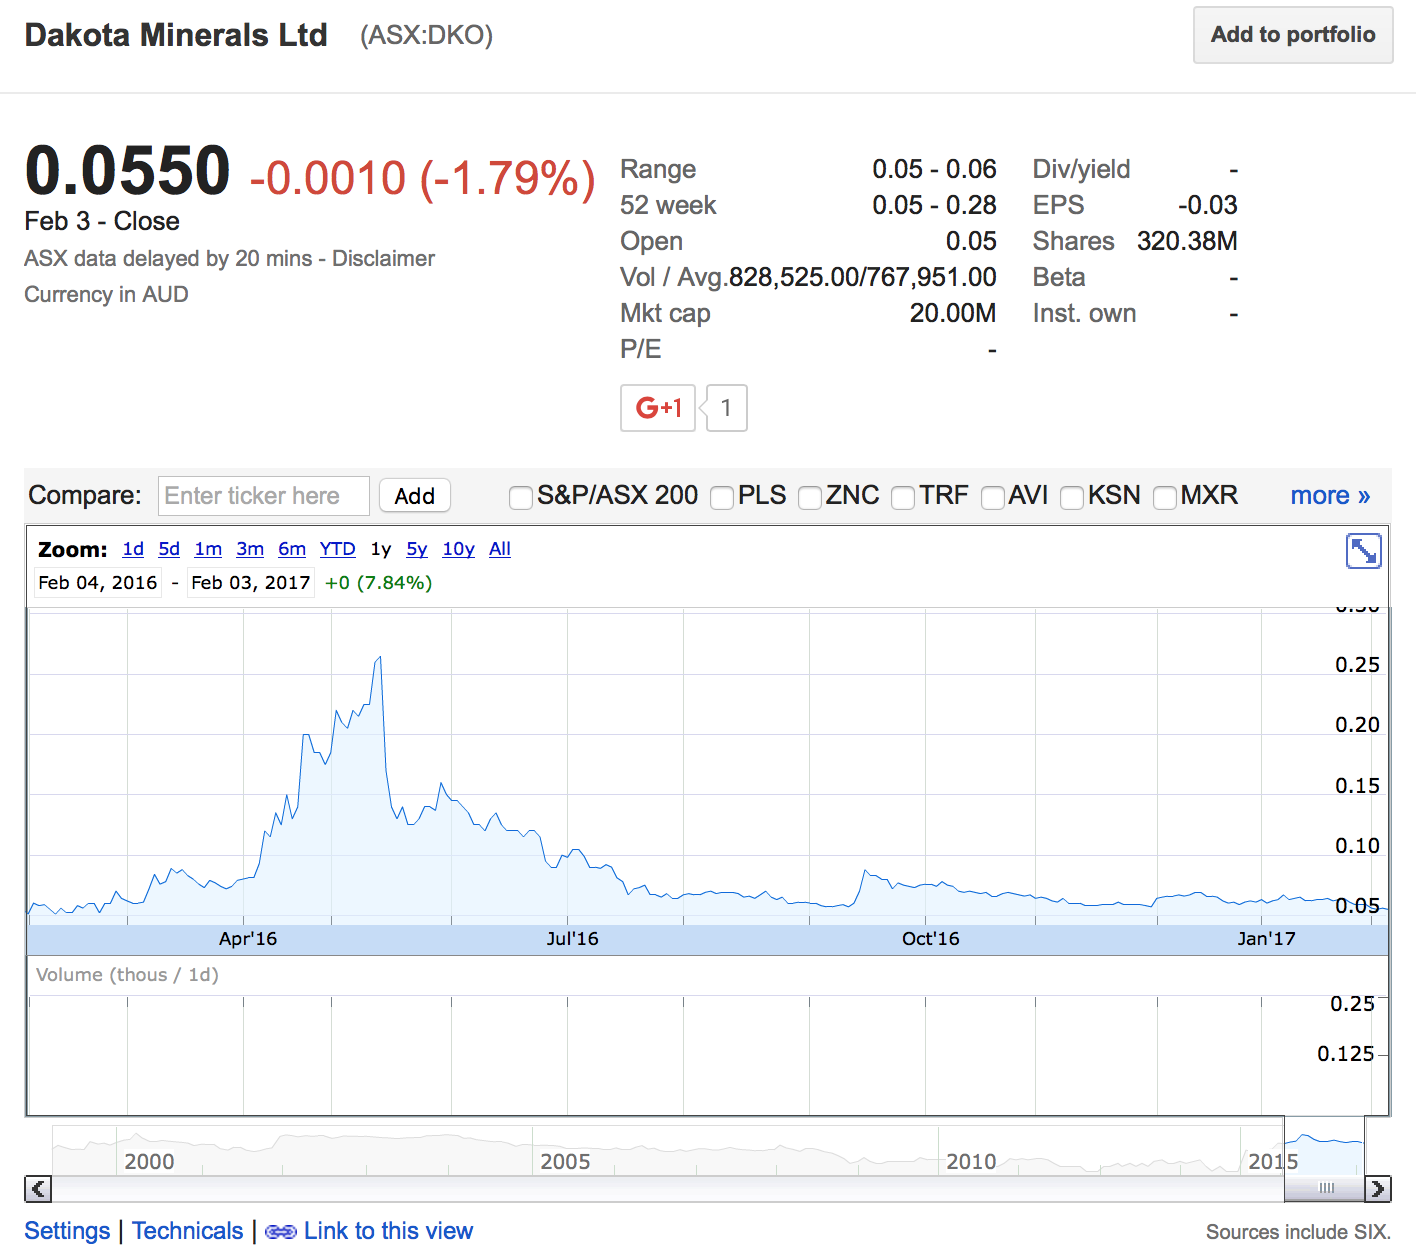
Task: Select the All zoom range
Action: (499, 549)
